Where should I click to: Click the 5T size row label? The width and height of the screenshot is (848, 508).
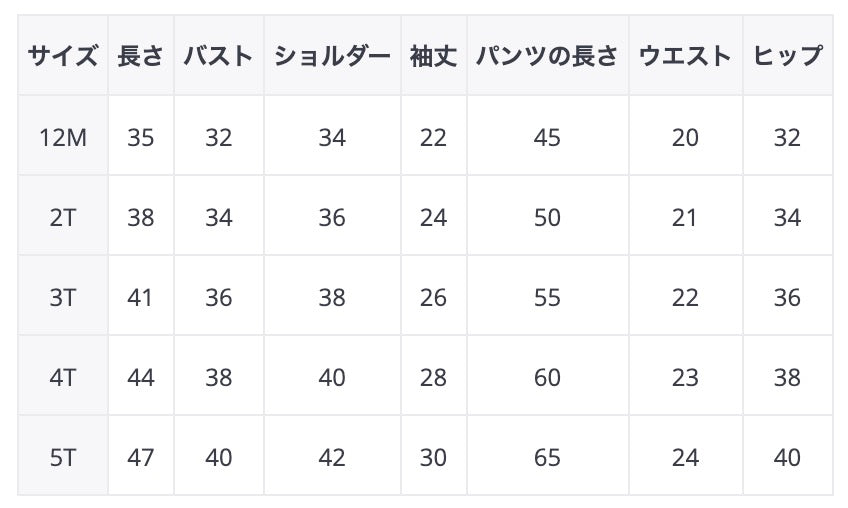(62, 457)
